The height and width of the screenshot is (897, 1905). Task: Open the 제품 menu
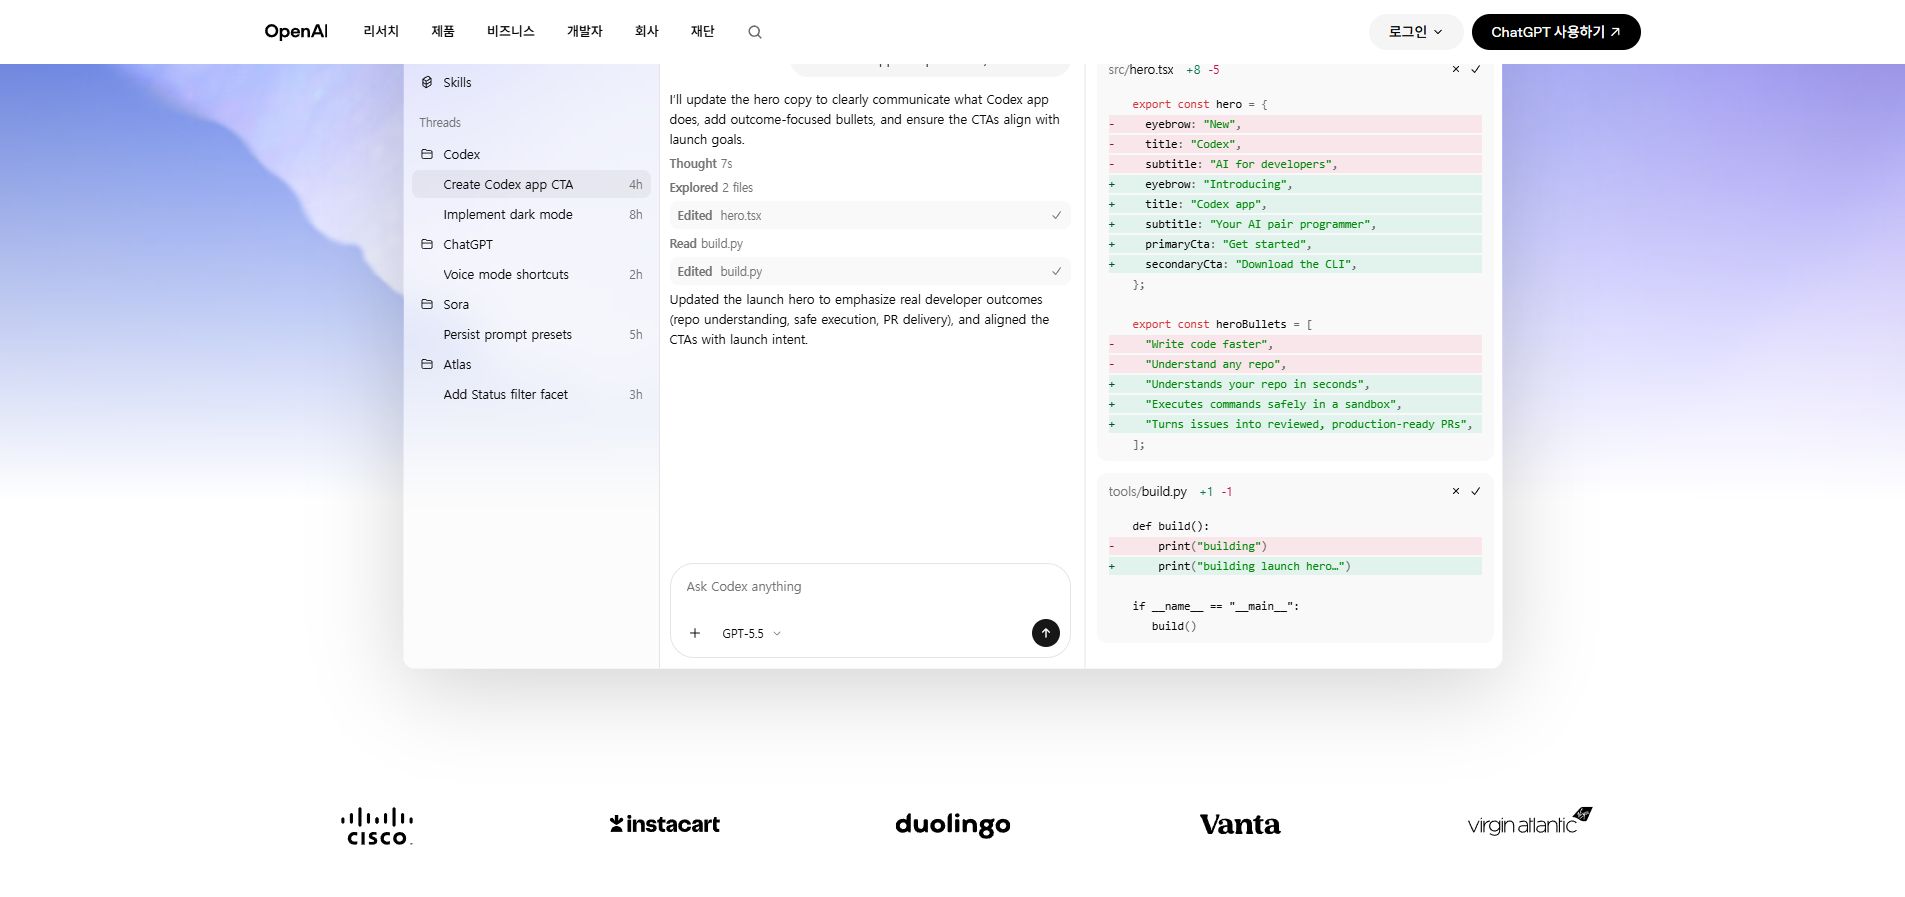coord(443,31)
